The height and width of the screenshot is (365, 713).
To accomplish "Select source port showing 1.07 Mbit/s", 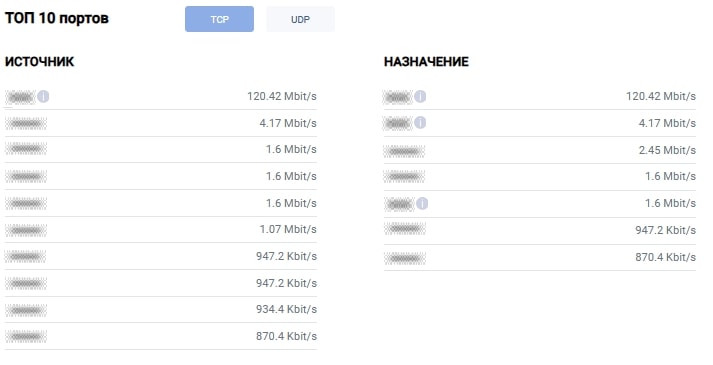I will tap(26, 230).
